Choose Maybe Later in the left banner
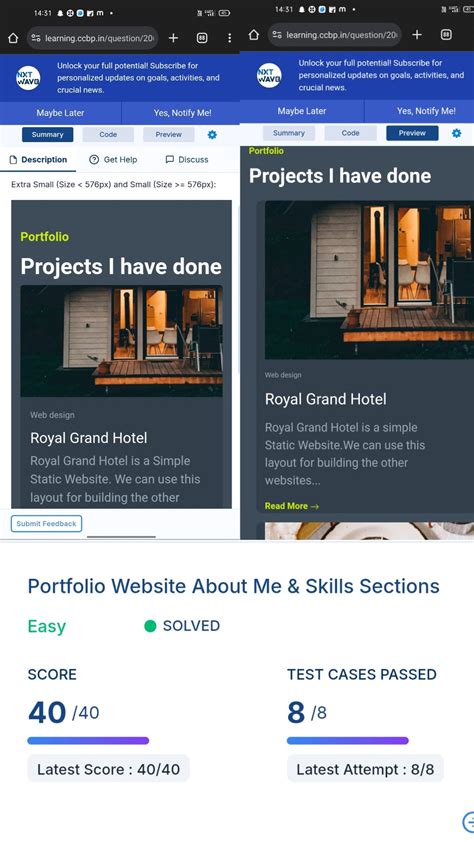Viewport: 474px width, 842px height. 60,113
